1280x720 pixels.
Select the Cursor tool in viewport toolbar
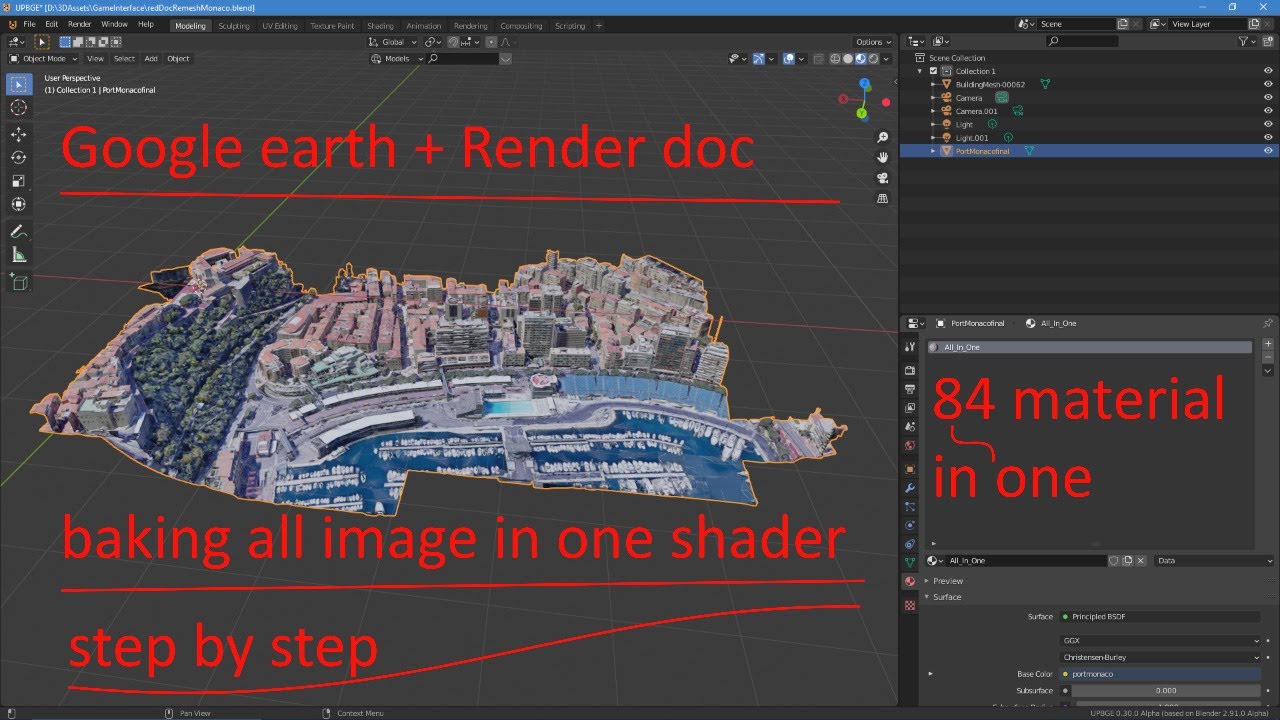click(x=19, y=108)
